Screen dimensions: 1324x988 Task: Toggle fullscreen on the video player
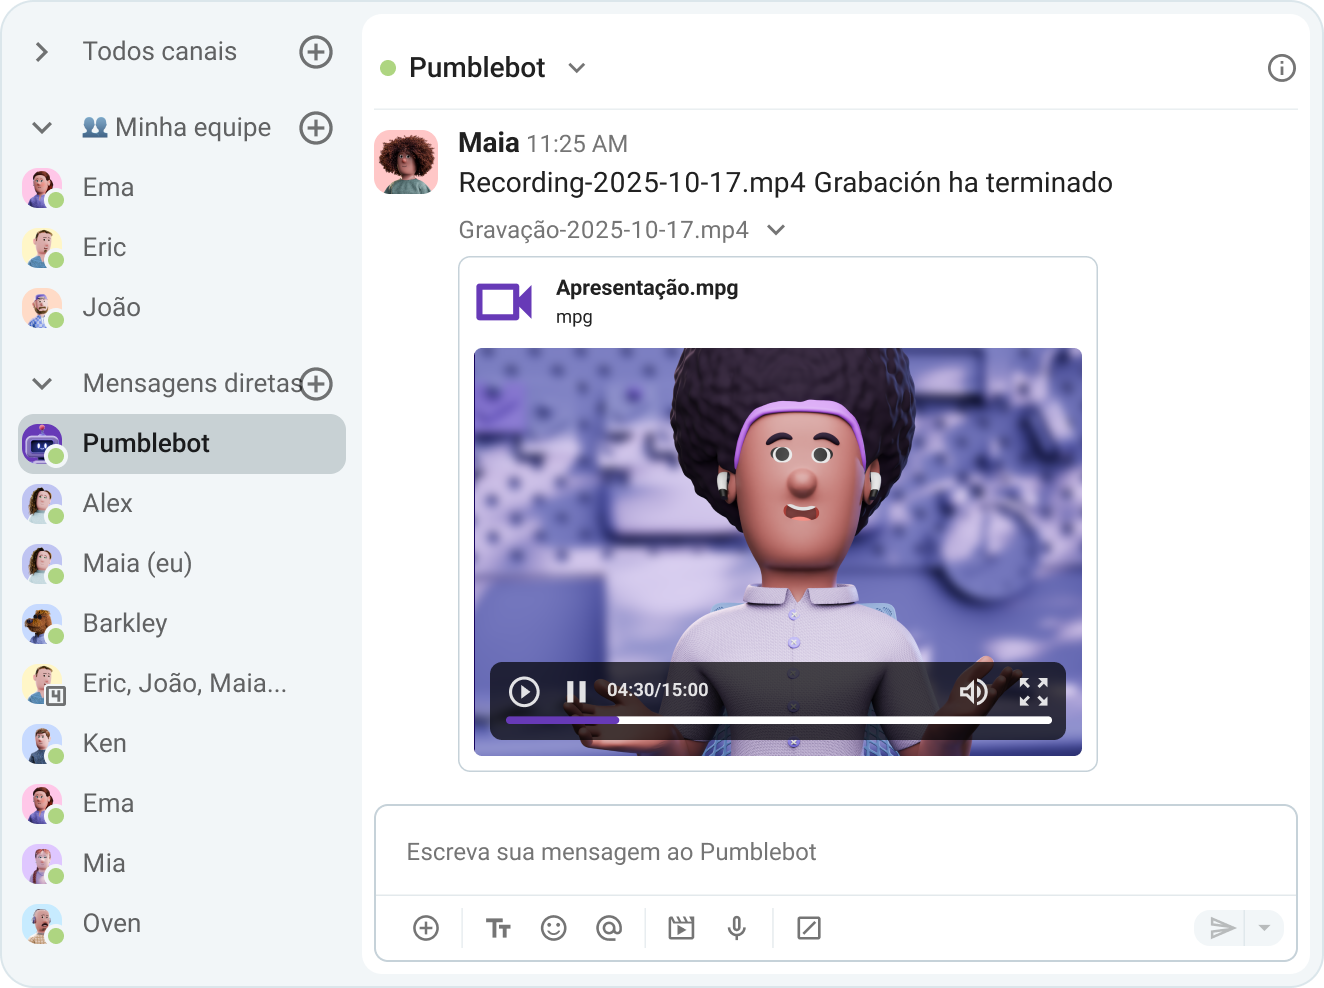tap(1034, 692)
